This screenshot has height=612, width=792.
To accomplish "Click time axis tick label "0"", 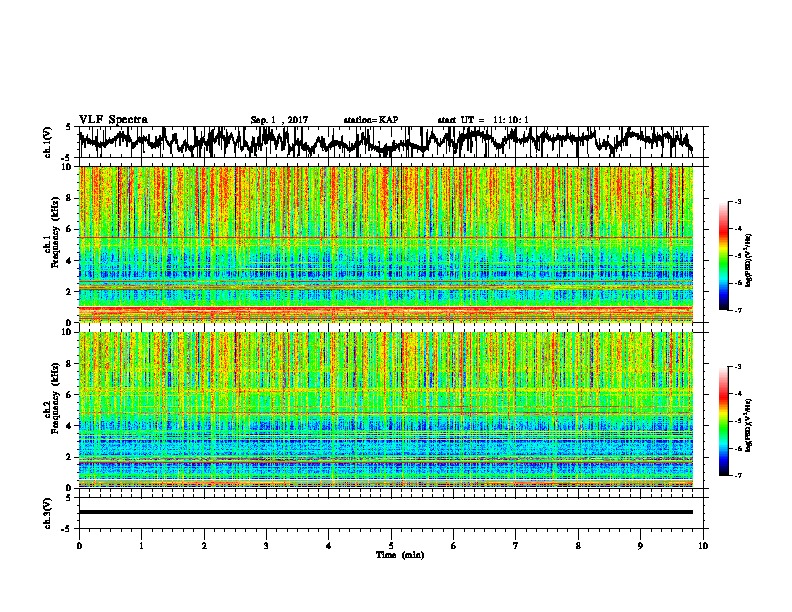I will pos(79,546).
